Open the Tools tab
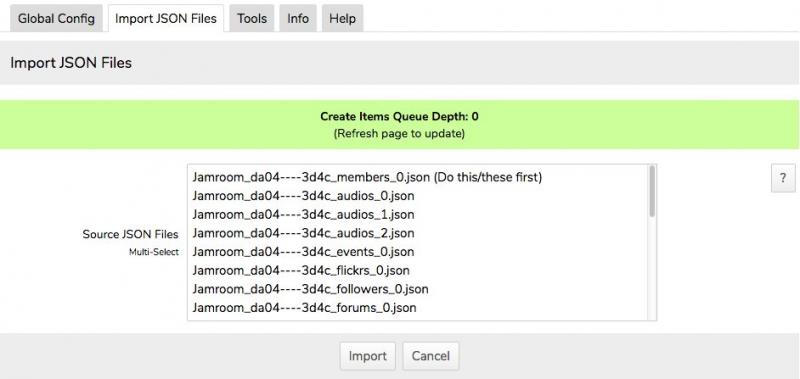Image resolution: width=800 pixels, height=379 pixels. (252, 19)
